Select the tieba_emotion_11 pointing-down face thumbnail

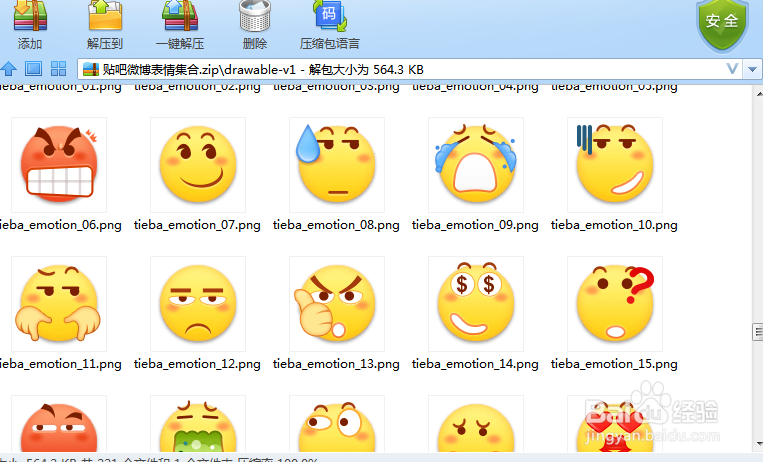click(59, 304)
